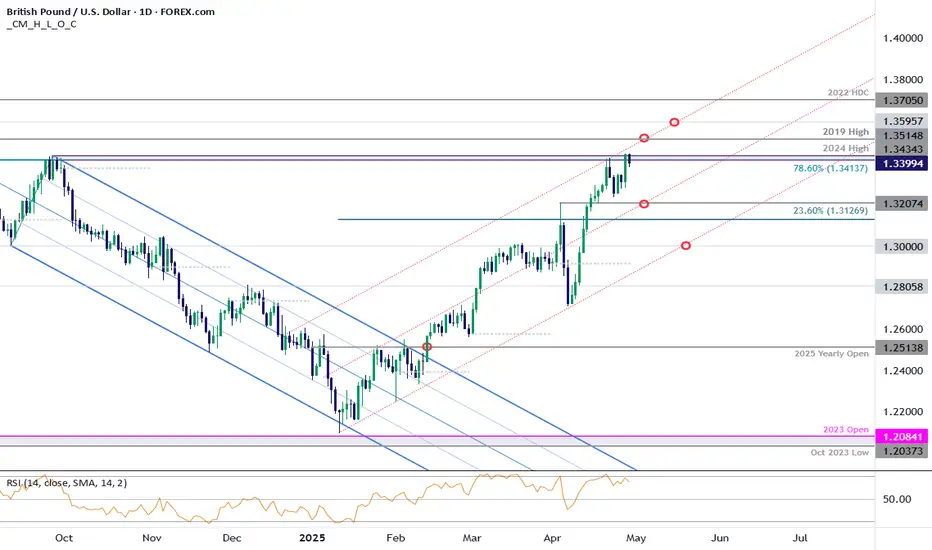Select the Oct 2023 Low label
Screen dimensions: 932x550
[x=839, y=452]
